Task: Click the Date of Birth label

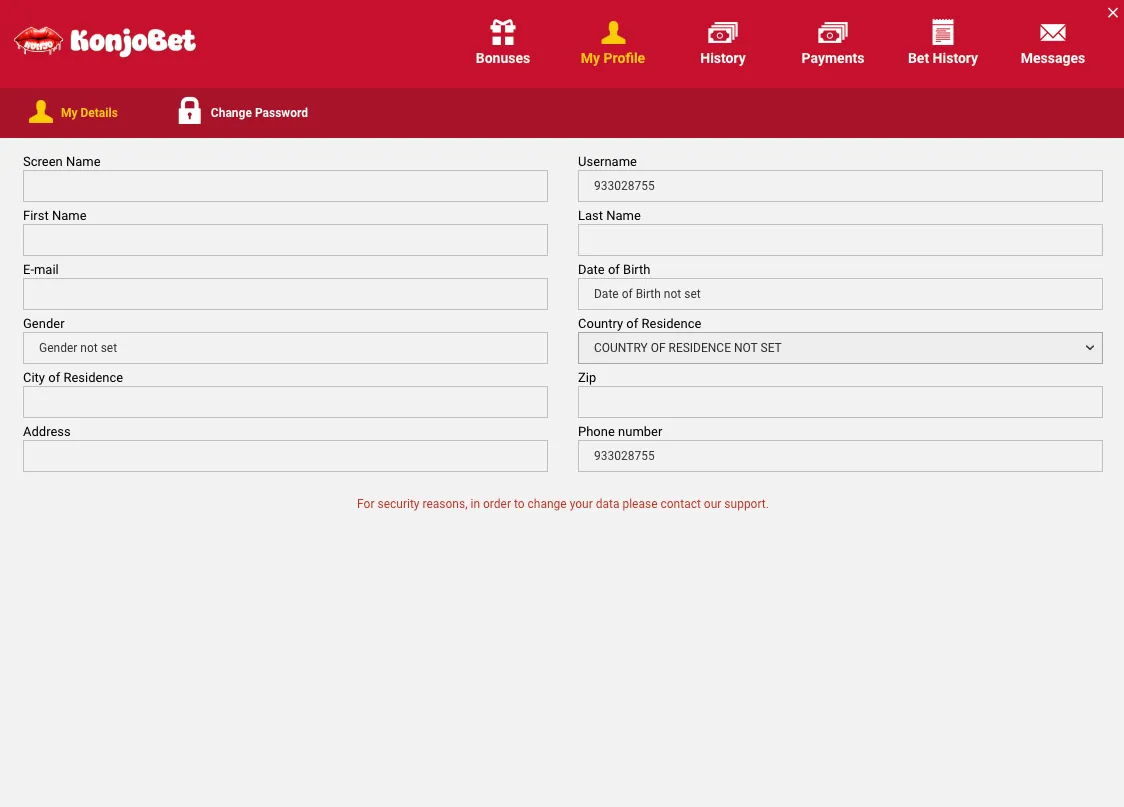Action: (x=614, y=269)
